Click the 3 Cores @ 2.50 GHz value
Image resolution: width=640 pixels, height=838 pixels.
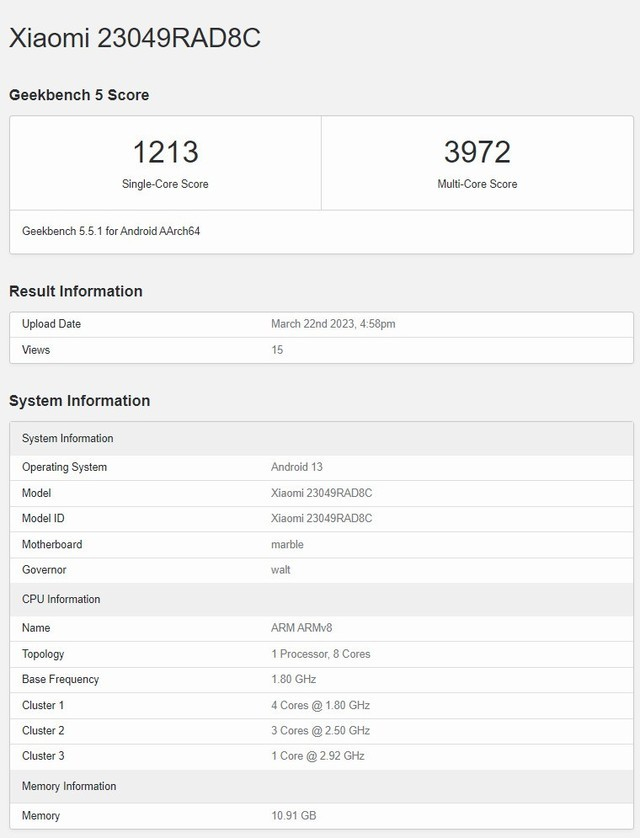pos(321,731)
